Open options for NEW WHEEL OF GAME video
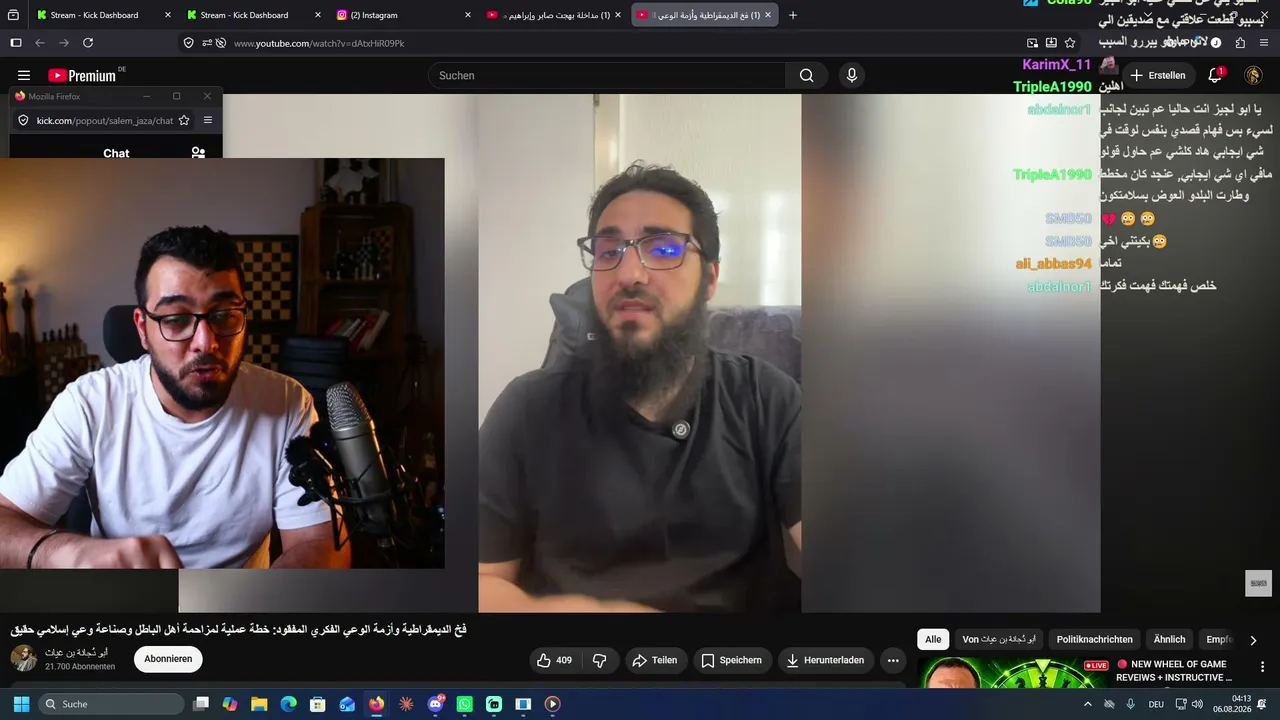1280x720 pixels. 1262,666
